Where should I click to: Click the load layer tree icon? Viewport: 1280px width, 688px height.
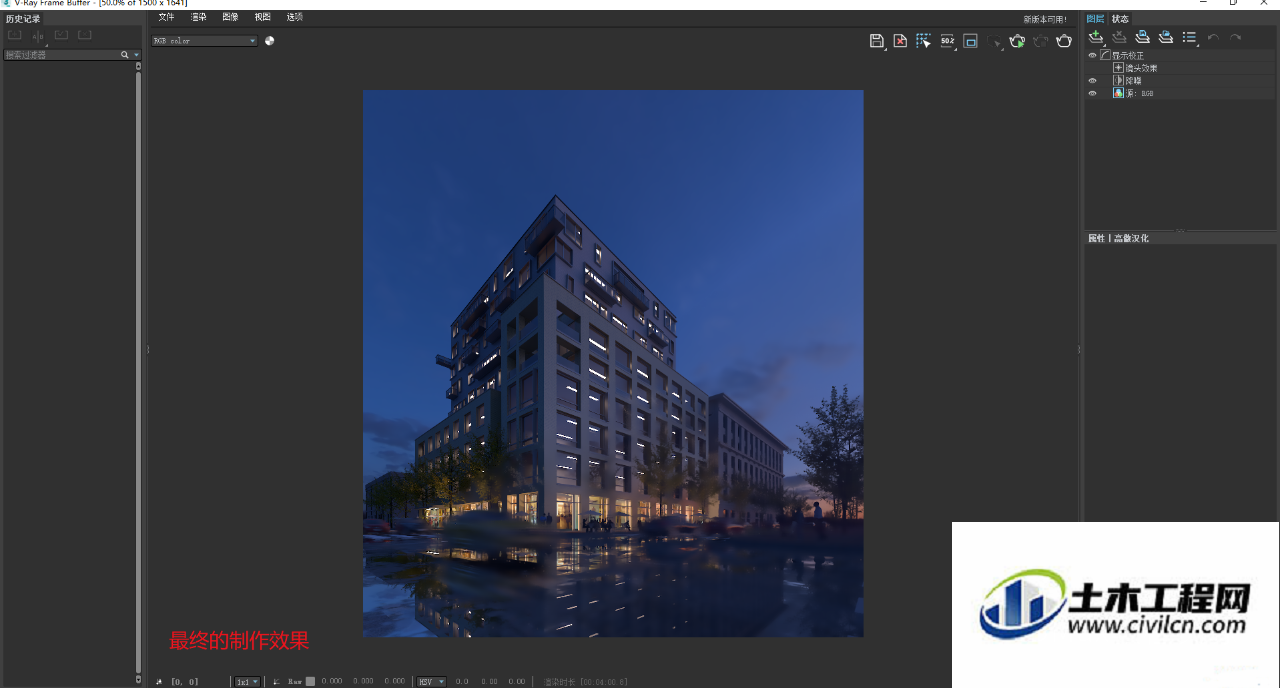(1165, 37)
